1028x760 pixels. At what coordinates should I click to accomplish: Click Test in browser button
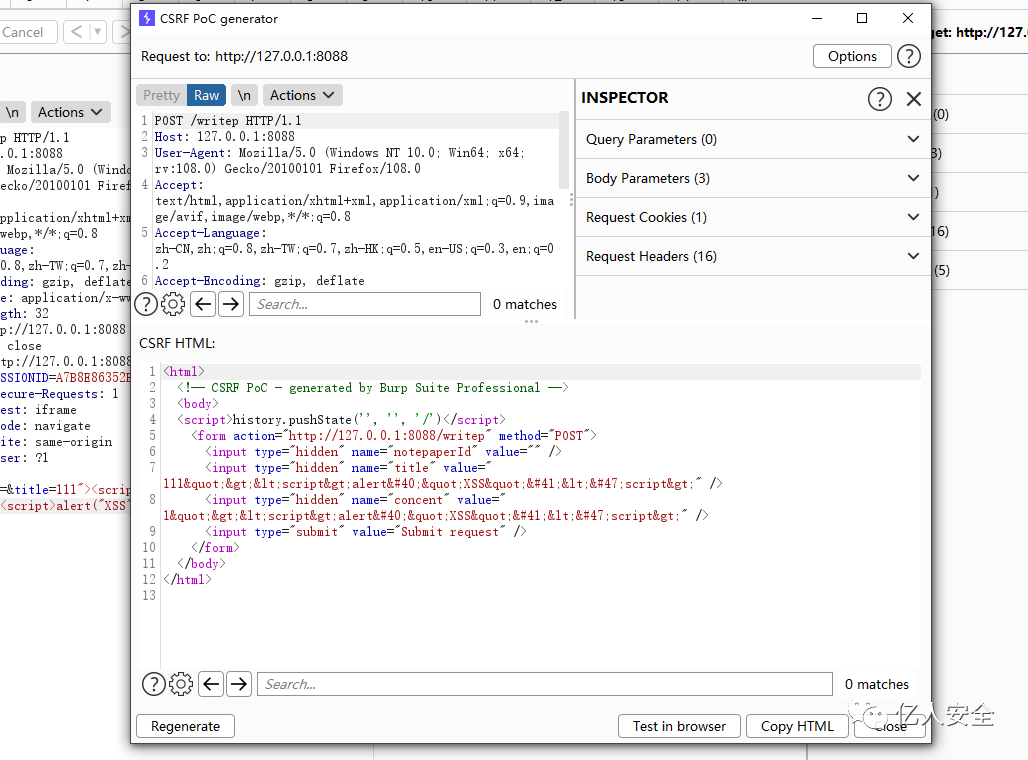click(679, 726)
